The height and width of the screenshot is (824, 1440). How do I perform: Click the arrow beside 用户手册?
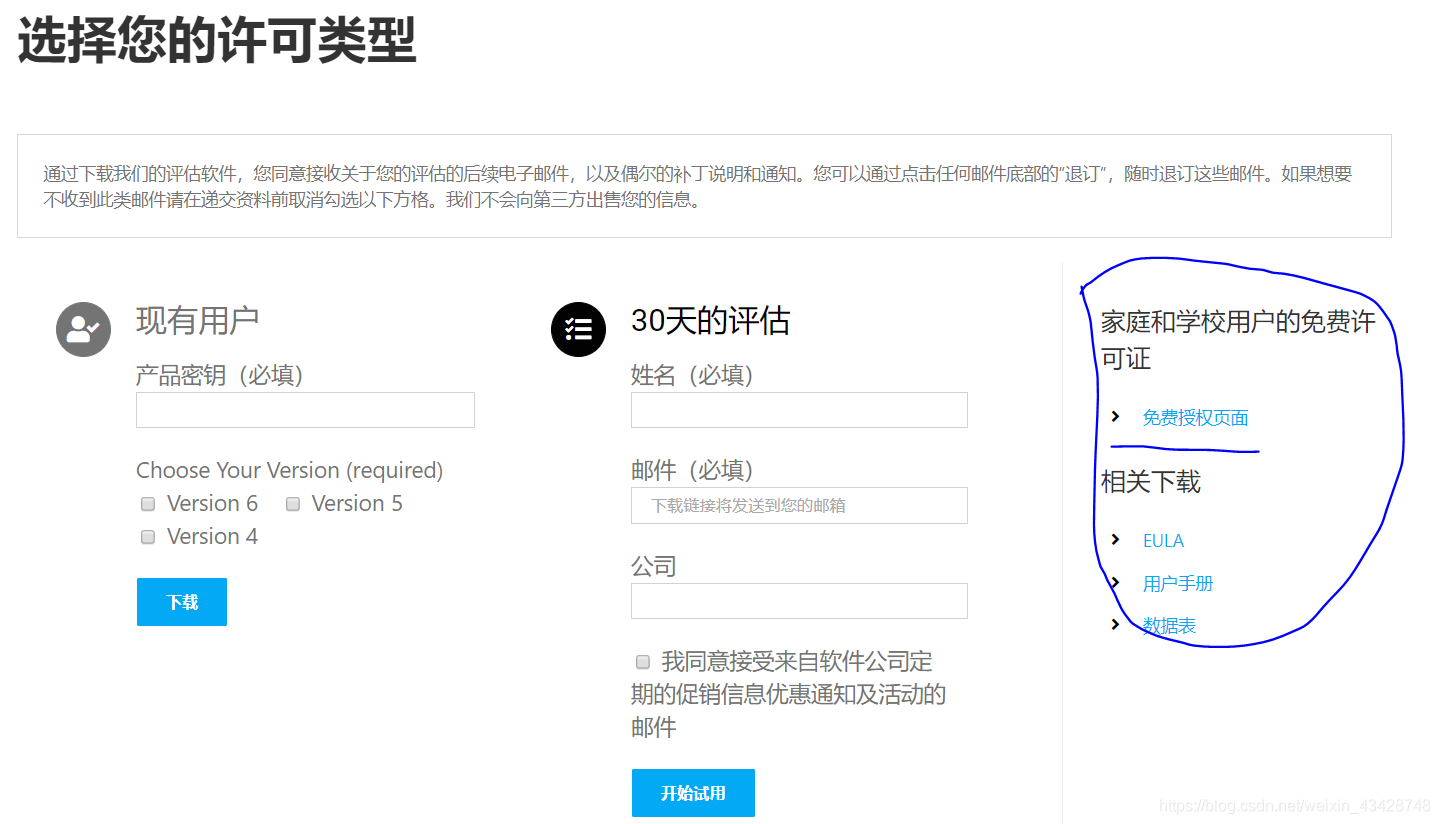pyautogui.click(x=1116, y=582)
